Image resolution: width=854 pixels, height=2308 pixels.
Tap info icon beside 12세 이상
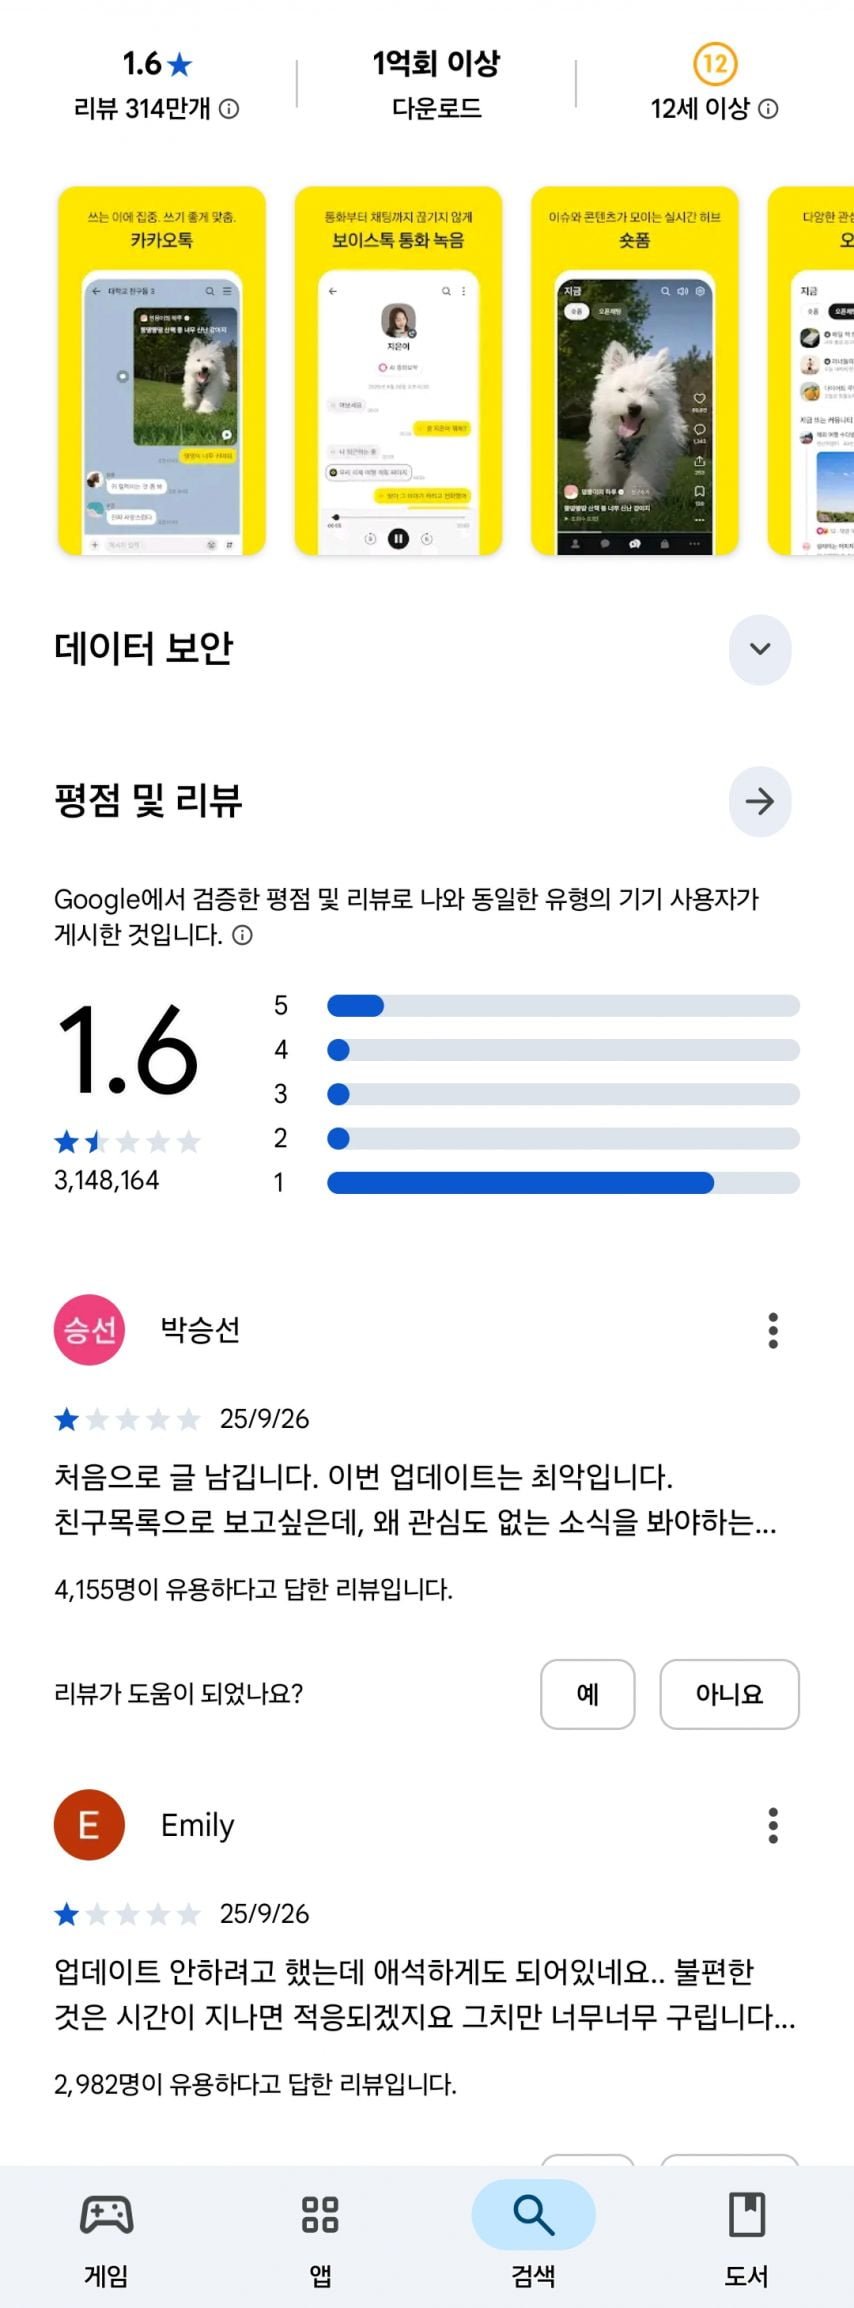pyautogui.click(x=768, y=109)
